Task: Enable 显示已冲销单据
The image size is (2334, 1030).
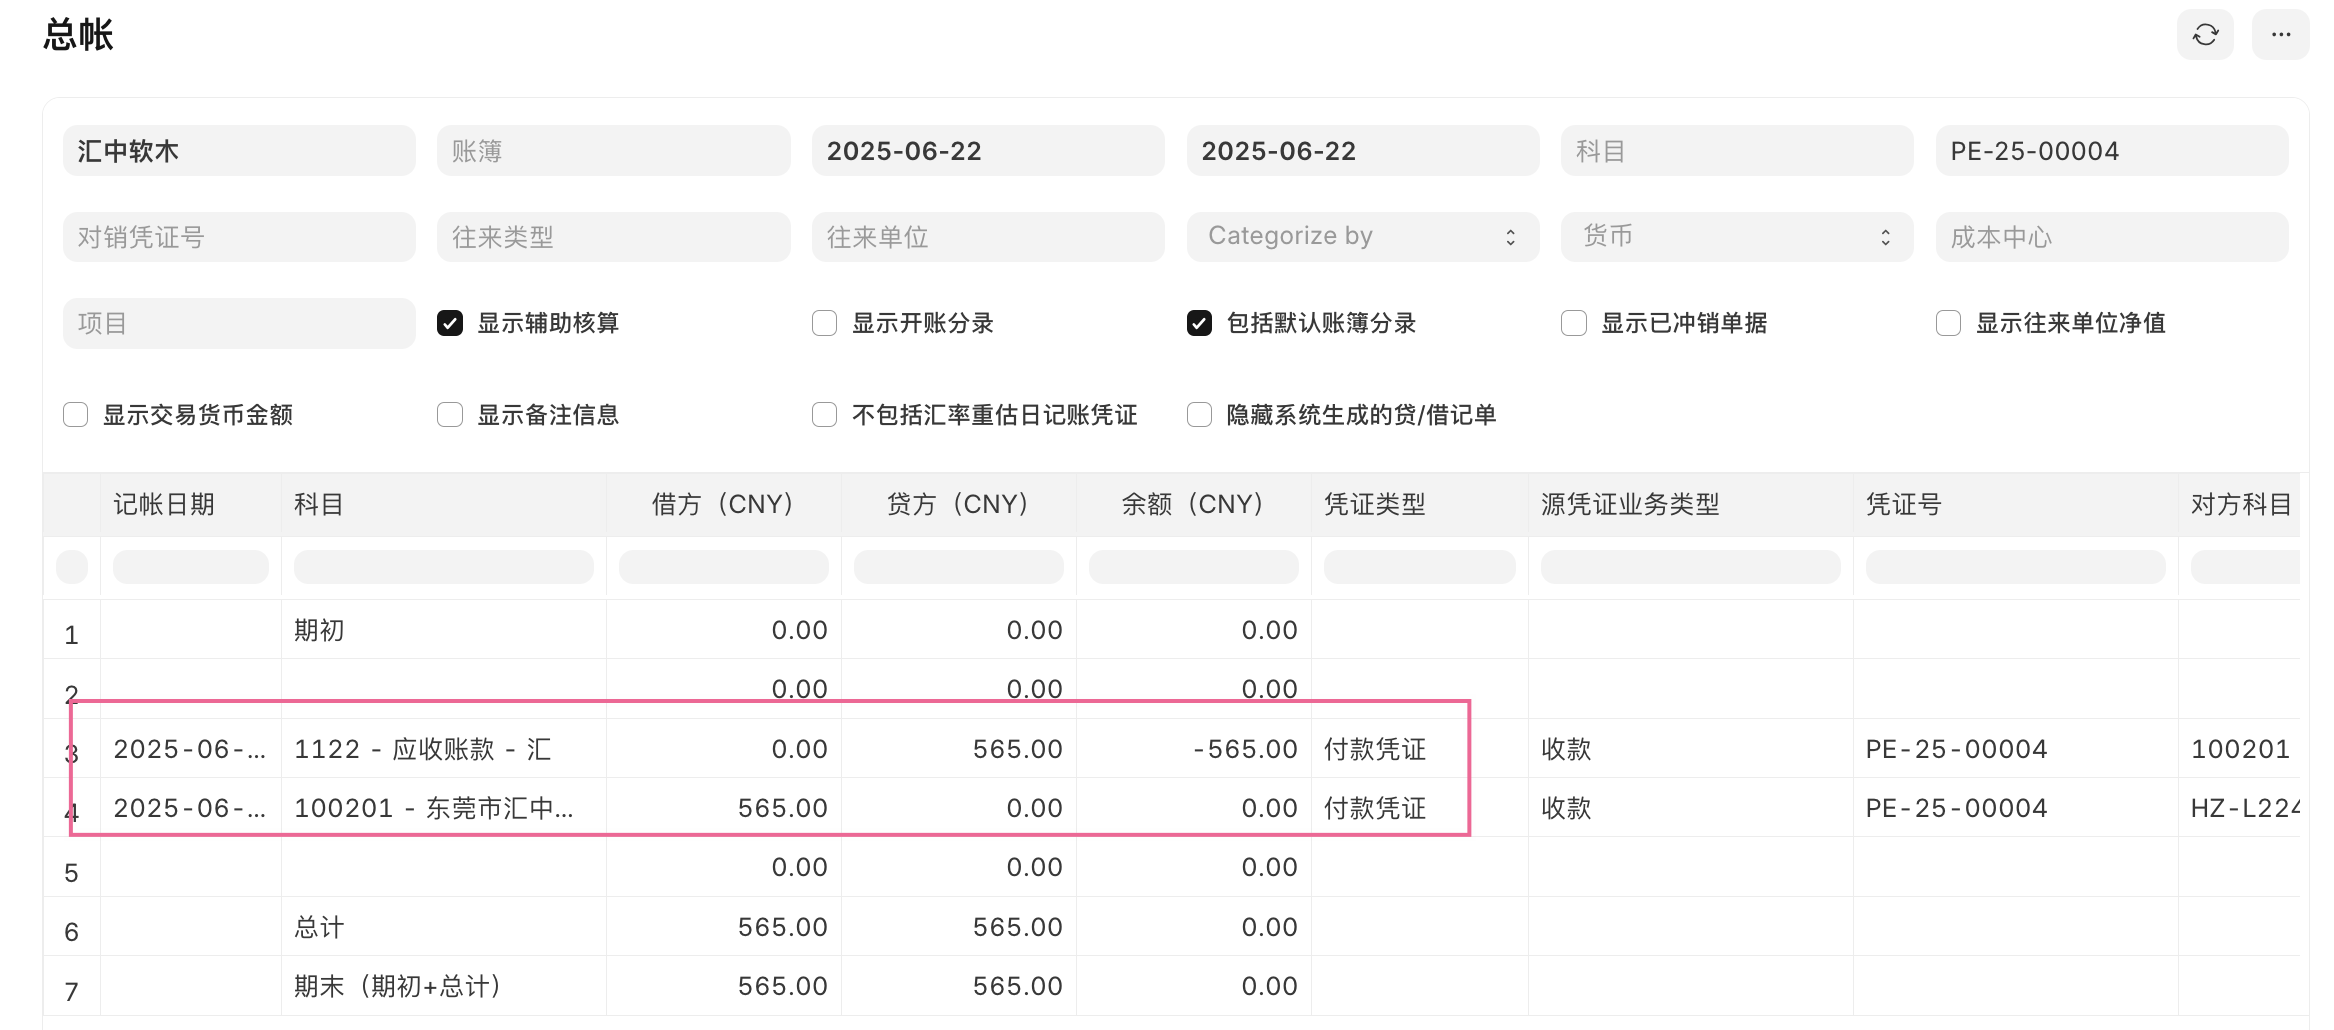Action: (x=1572, y=322)
